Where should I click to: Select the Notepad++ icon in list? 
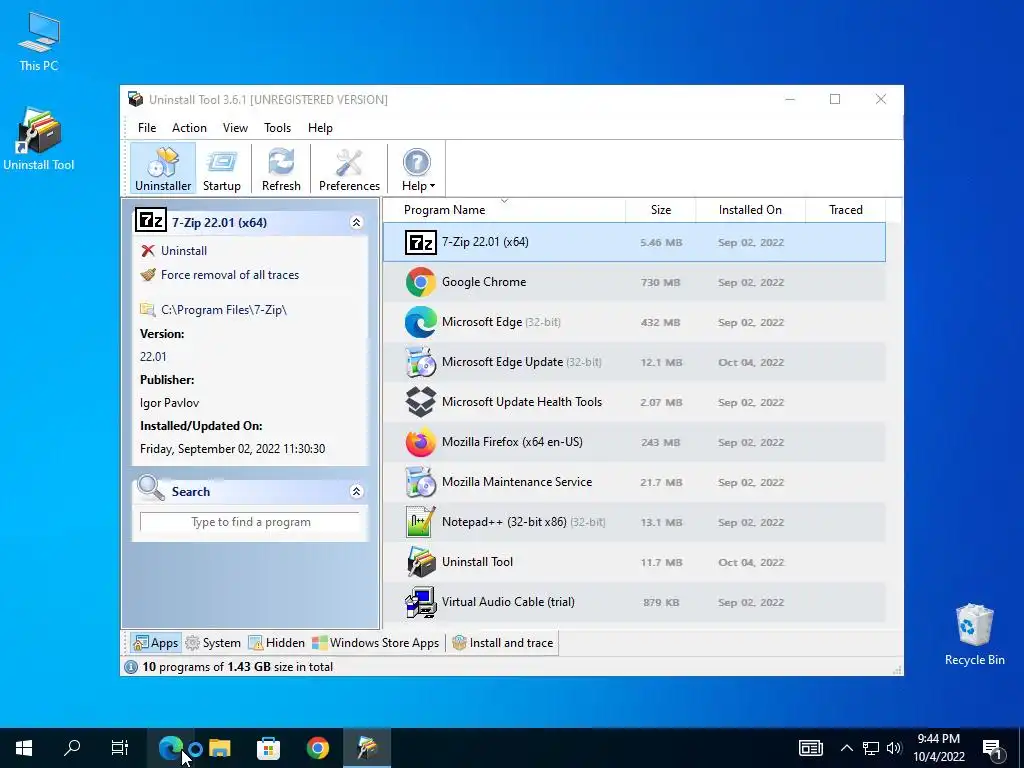[421, 522]
